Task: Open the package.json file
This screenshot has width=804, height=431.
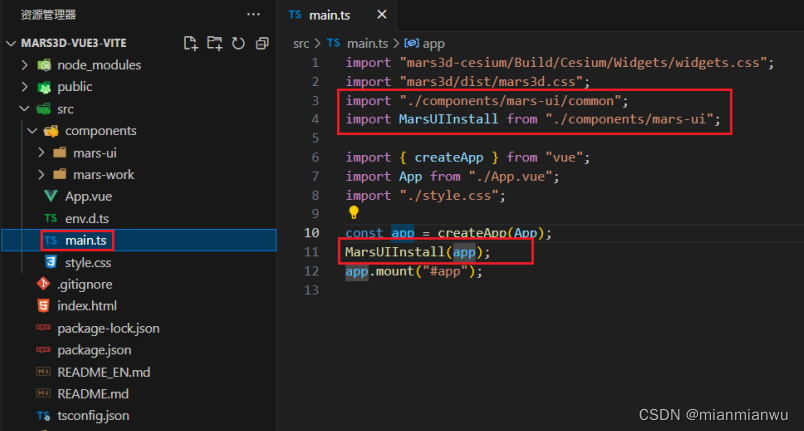Action: point(96,350)
